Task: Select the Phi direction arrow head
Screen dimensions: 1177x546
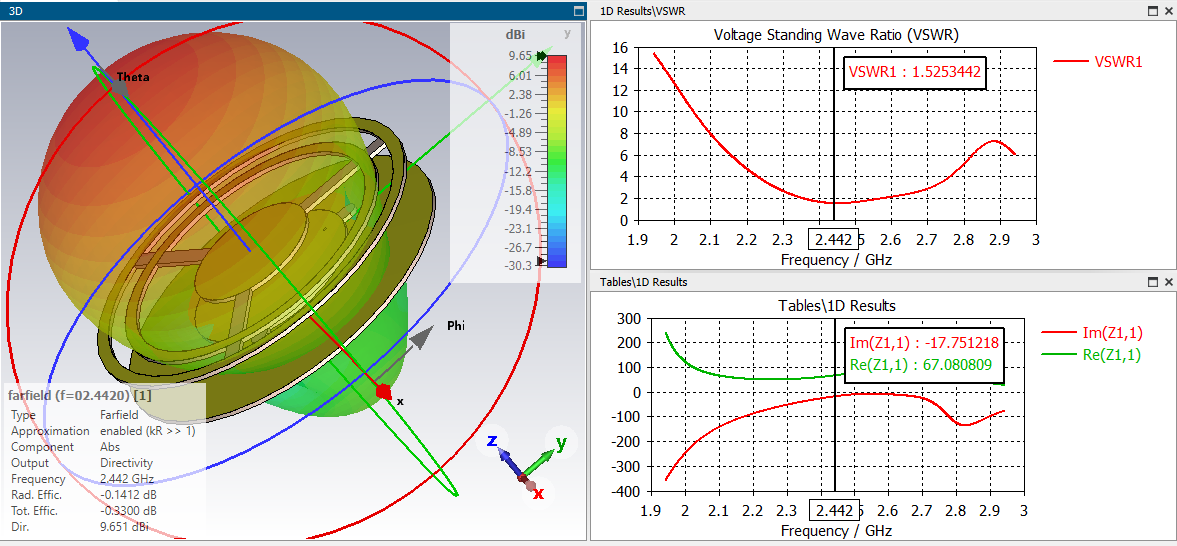Action: click(426, 338)
